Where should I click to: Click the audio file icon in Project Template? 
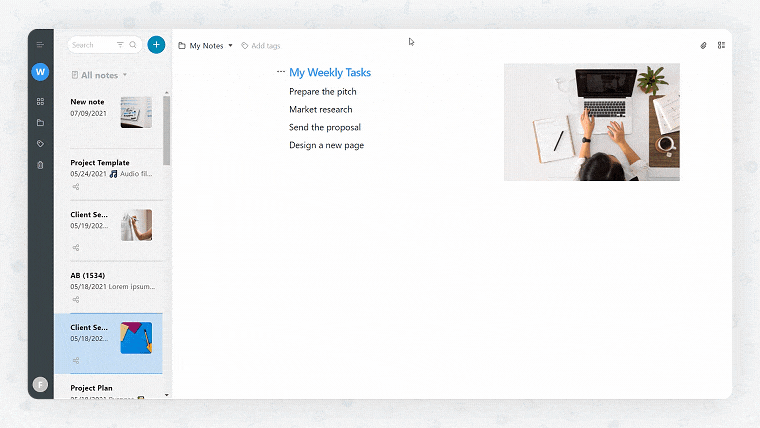[113, 174]
